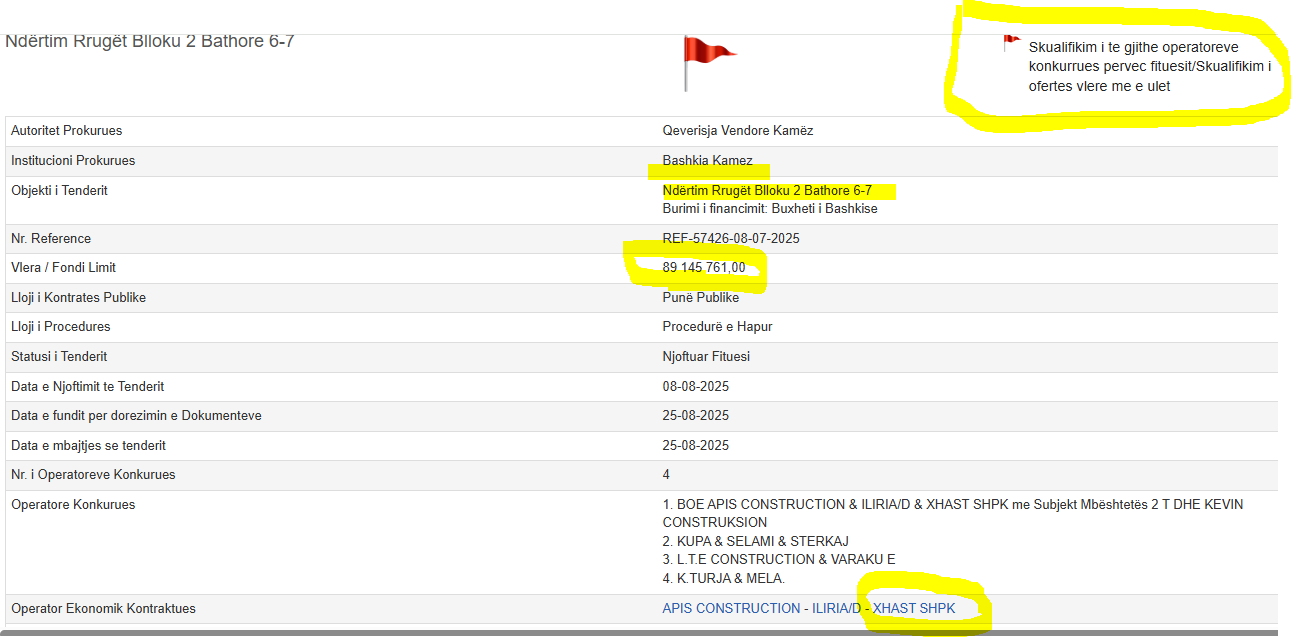Select reference number REF-57426-08-07-2025
Viewport: 1291px width, 637px height.
730,238
